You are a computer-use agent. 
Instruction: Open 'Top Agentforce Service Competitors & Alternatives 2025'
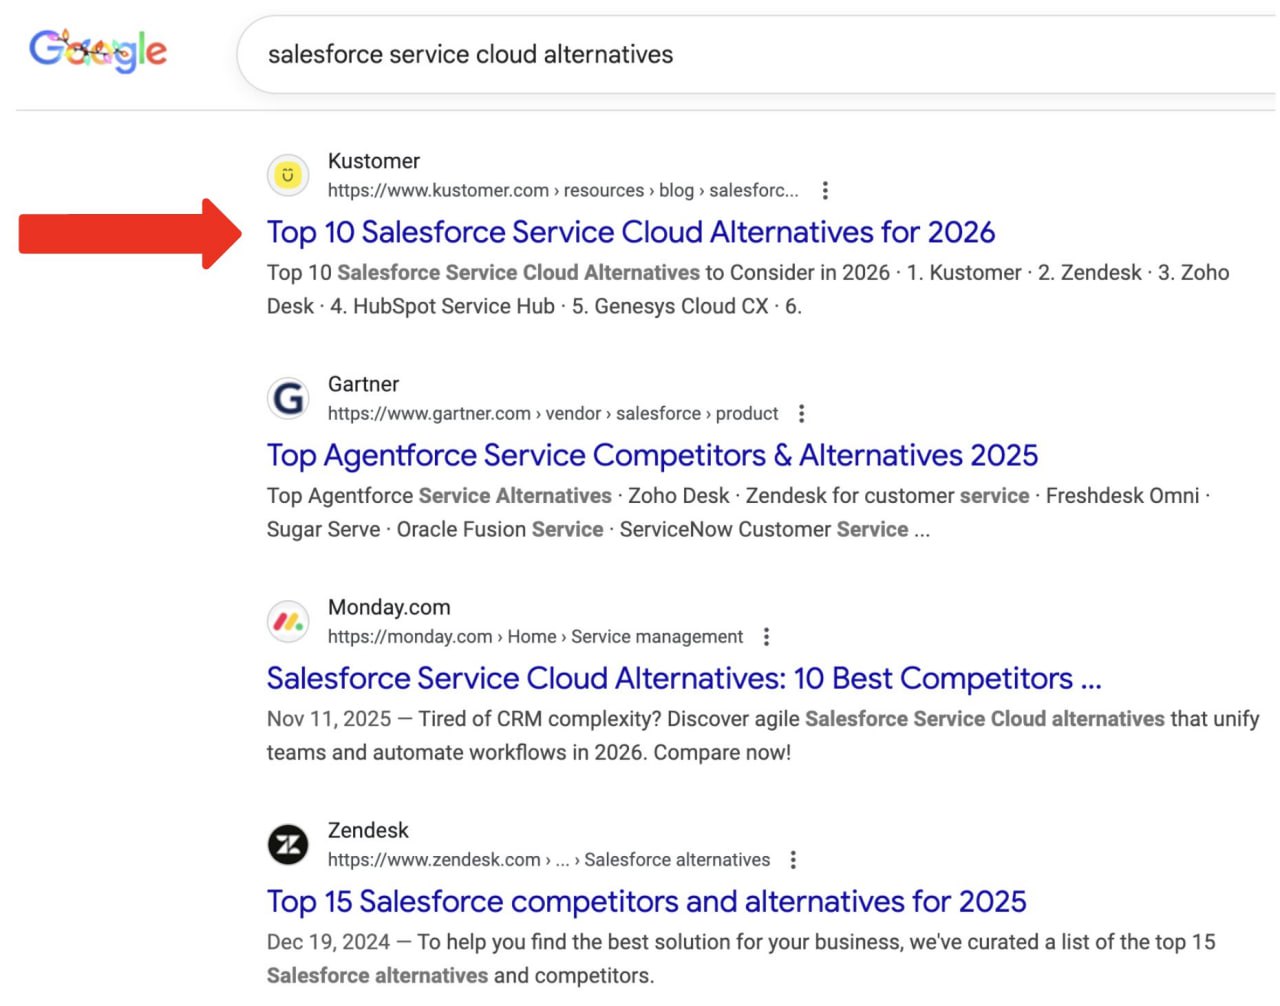click(x=652, y=455)
